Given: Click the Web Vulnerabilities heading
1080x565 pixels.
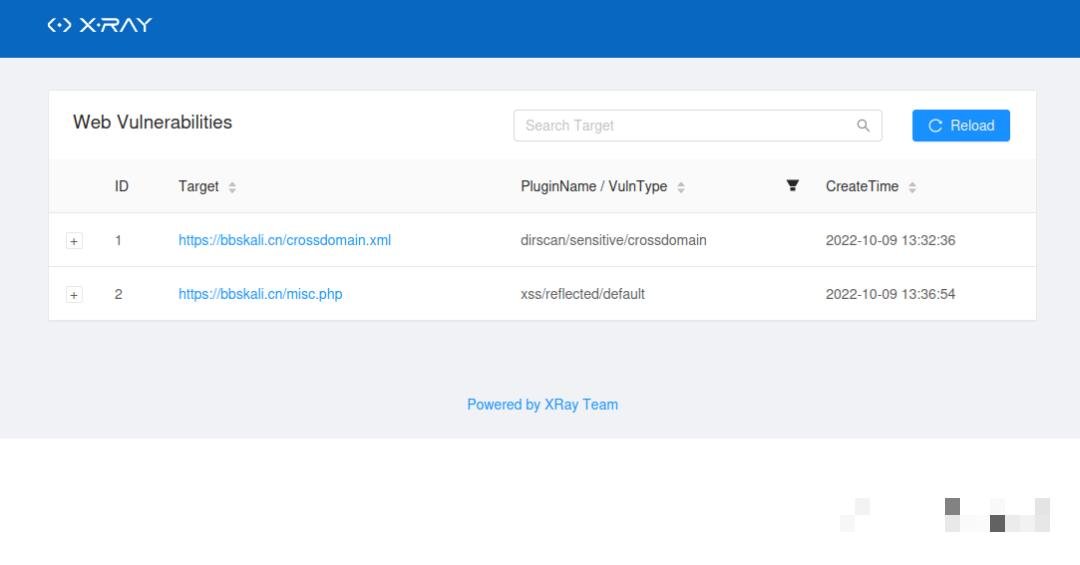Looking at the screenshot, I should (152, 122).
